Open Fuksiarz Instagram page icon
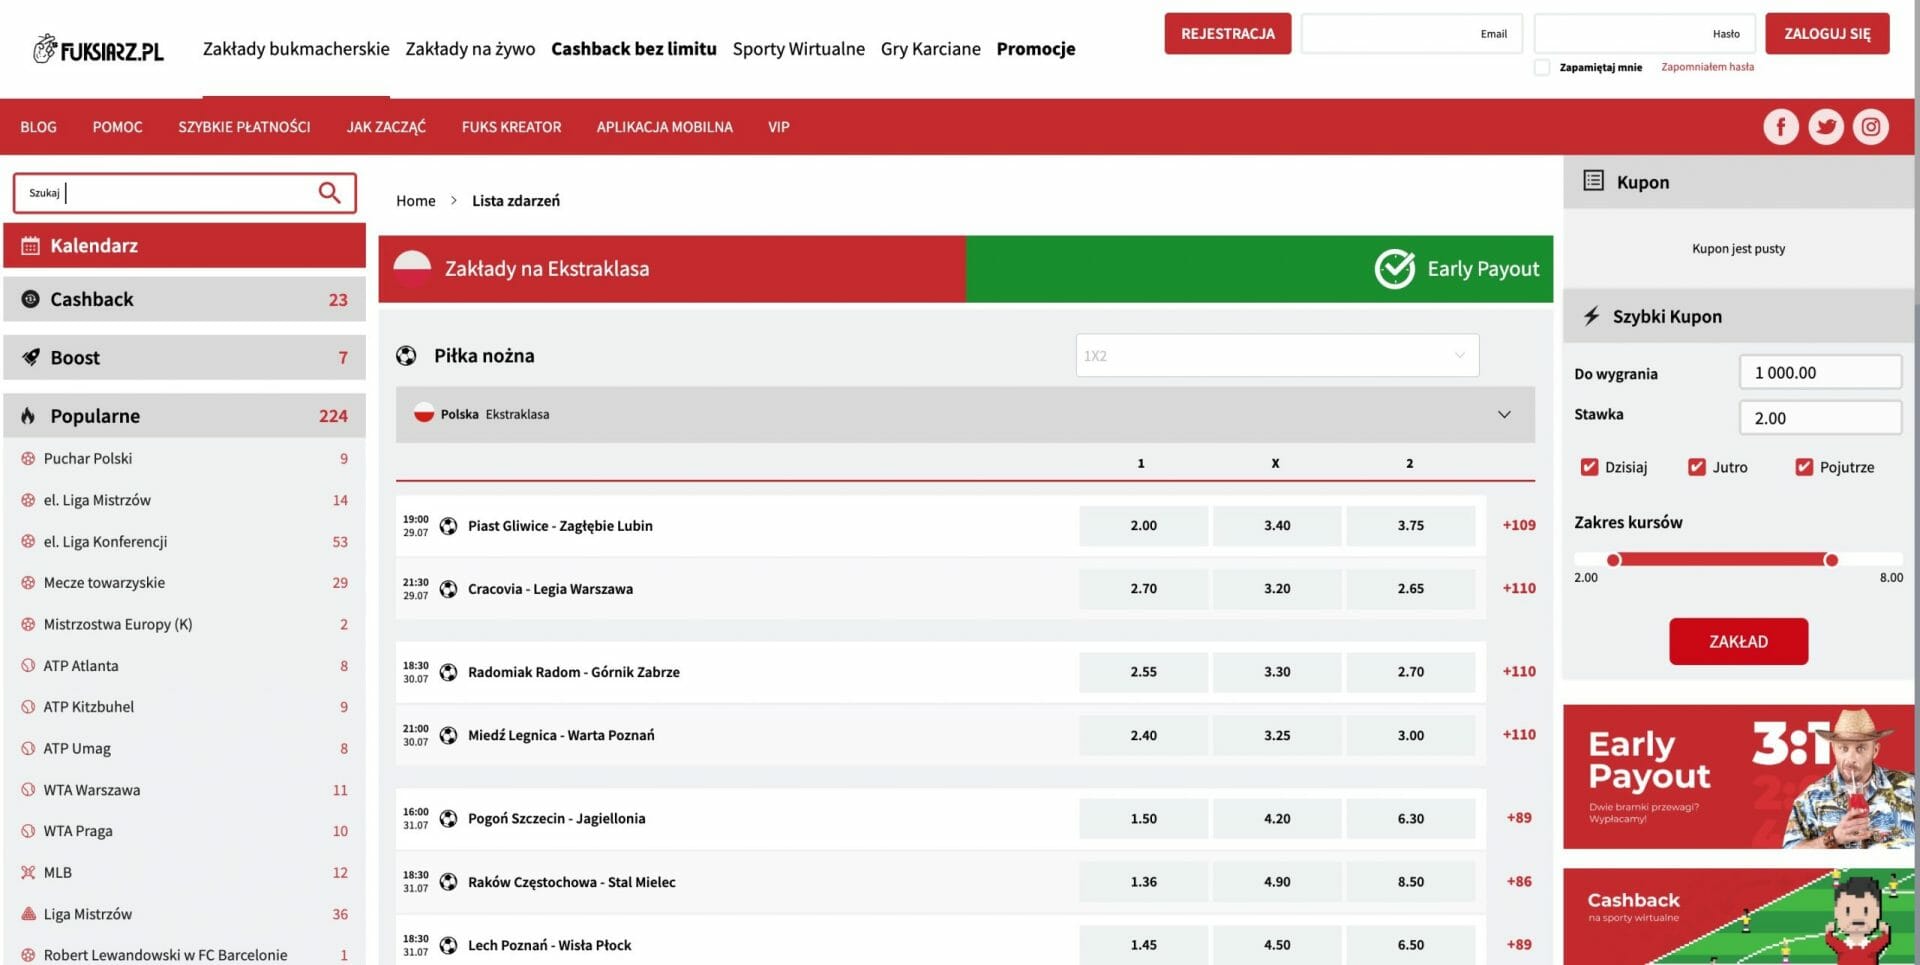This screenshot has width=1920, height=965. point(1870,127)
